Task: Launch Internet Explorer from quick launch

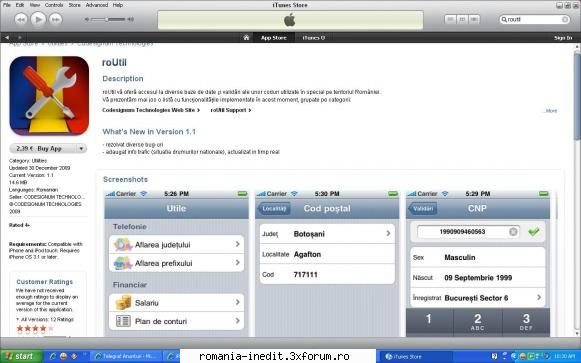Action: coord(53,356)
